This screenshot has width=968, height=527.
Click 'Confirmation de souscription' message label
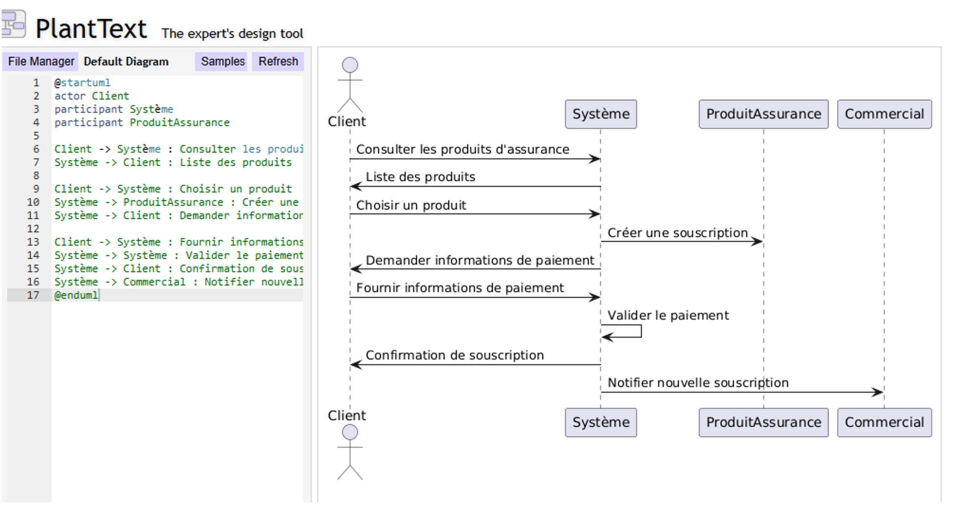tap(454, 355)
